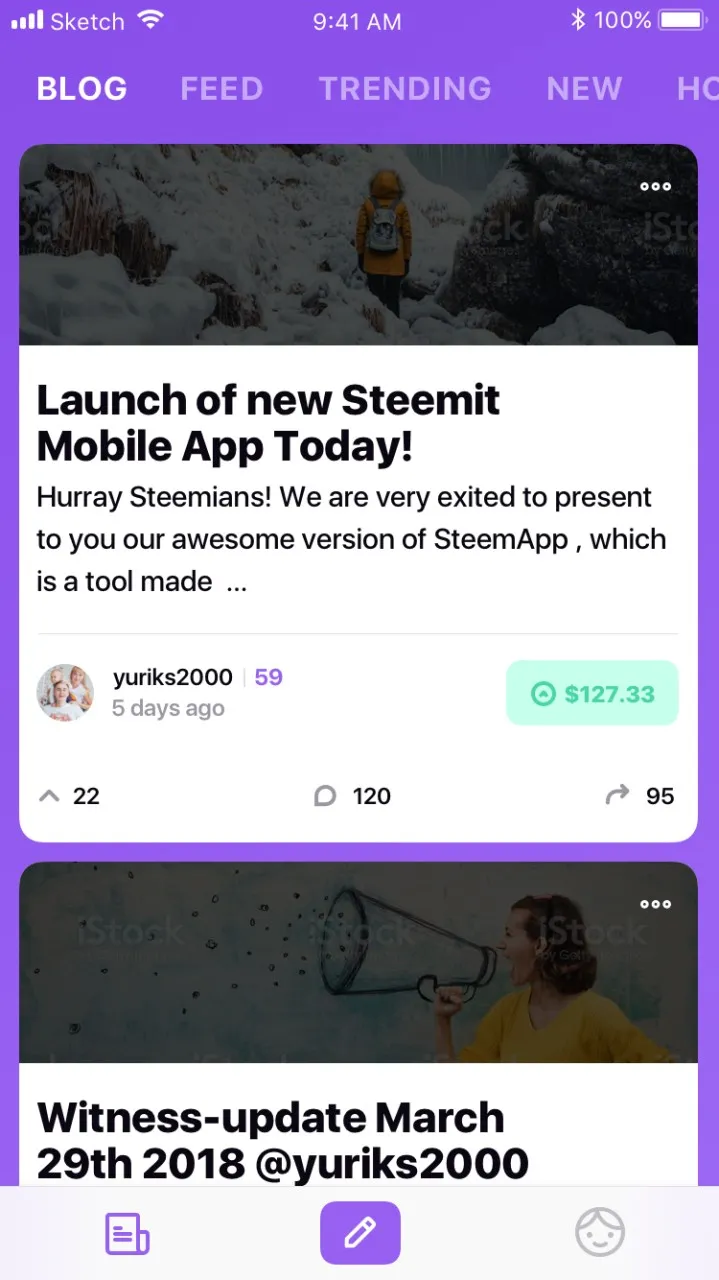Switch to the TRENDING tab
Screen dimensions: 719x1280
(x=405, y=89)
